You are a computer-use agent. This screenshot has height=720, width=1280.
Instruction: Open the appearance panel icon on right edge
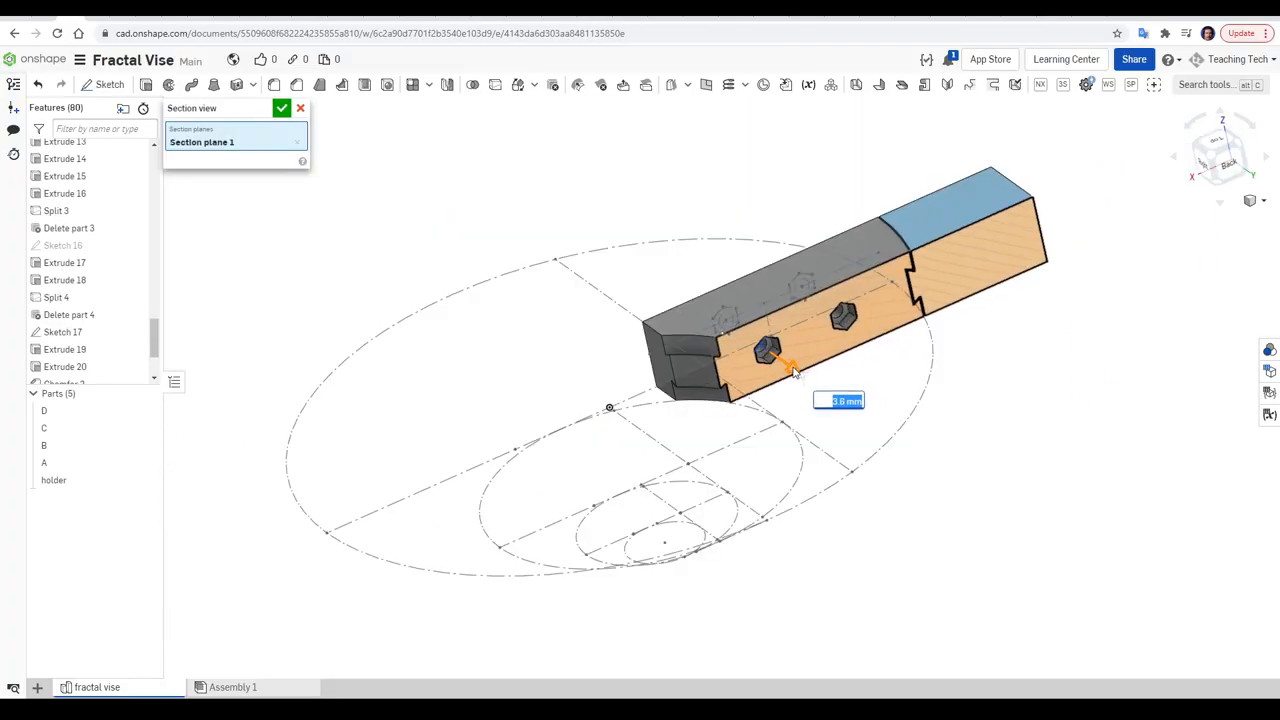coord(1269,350)
